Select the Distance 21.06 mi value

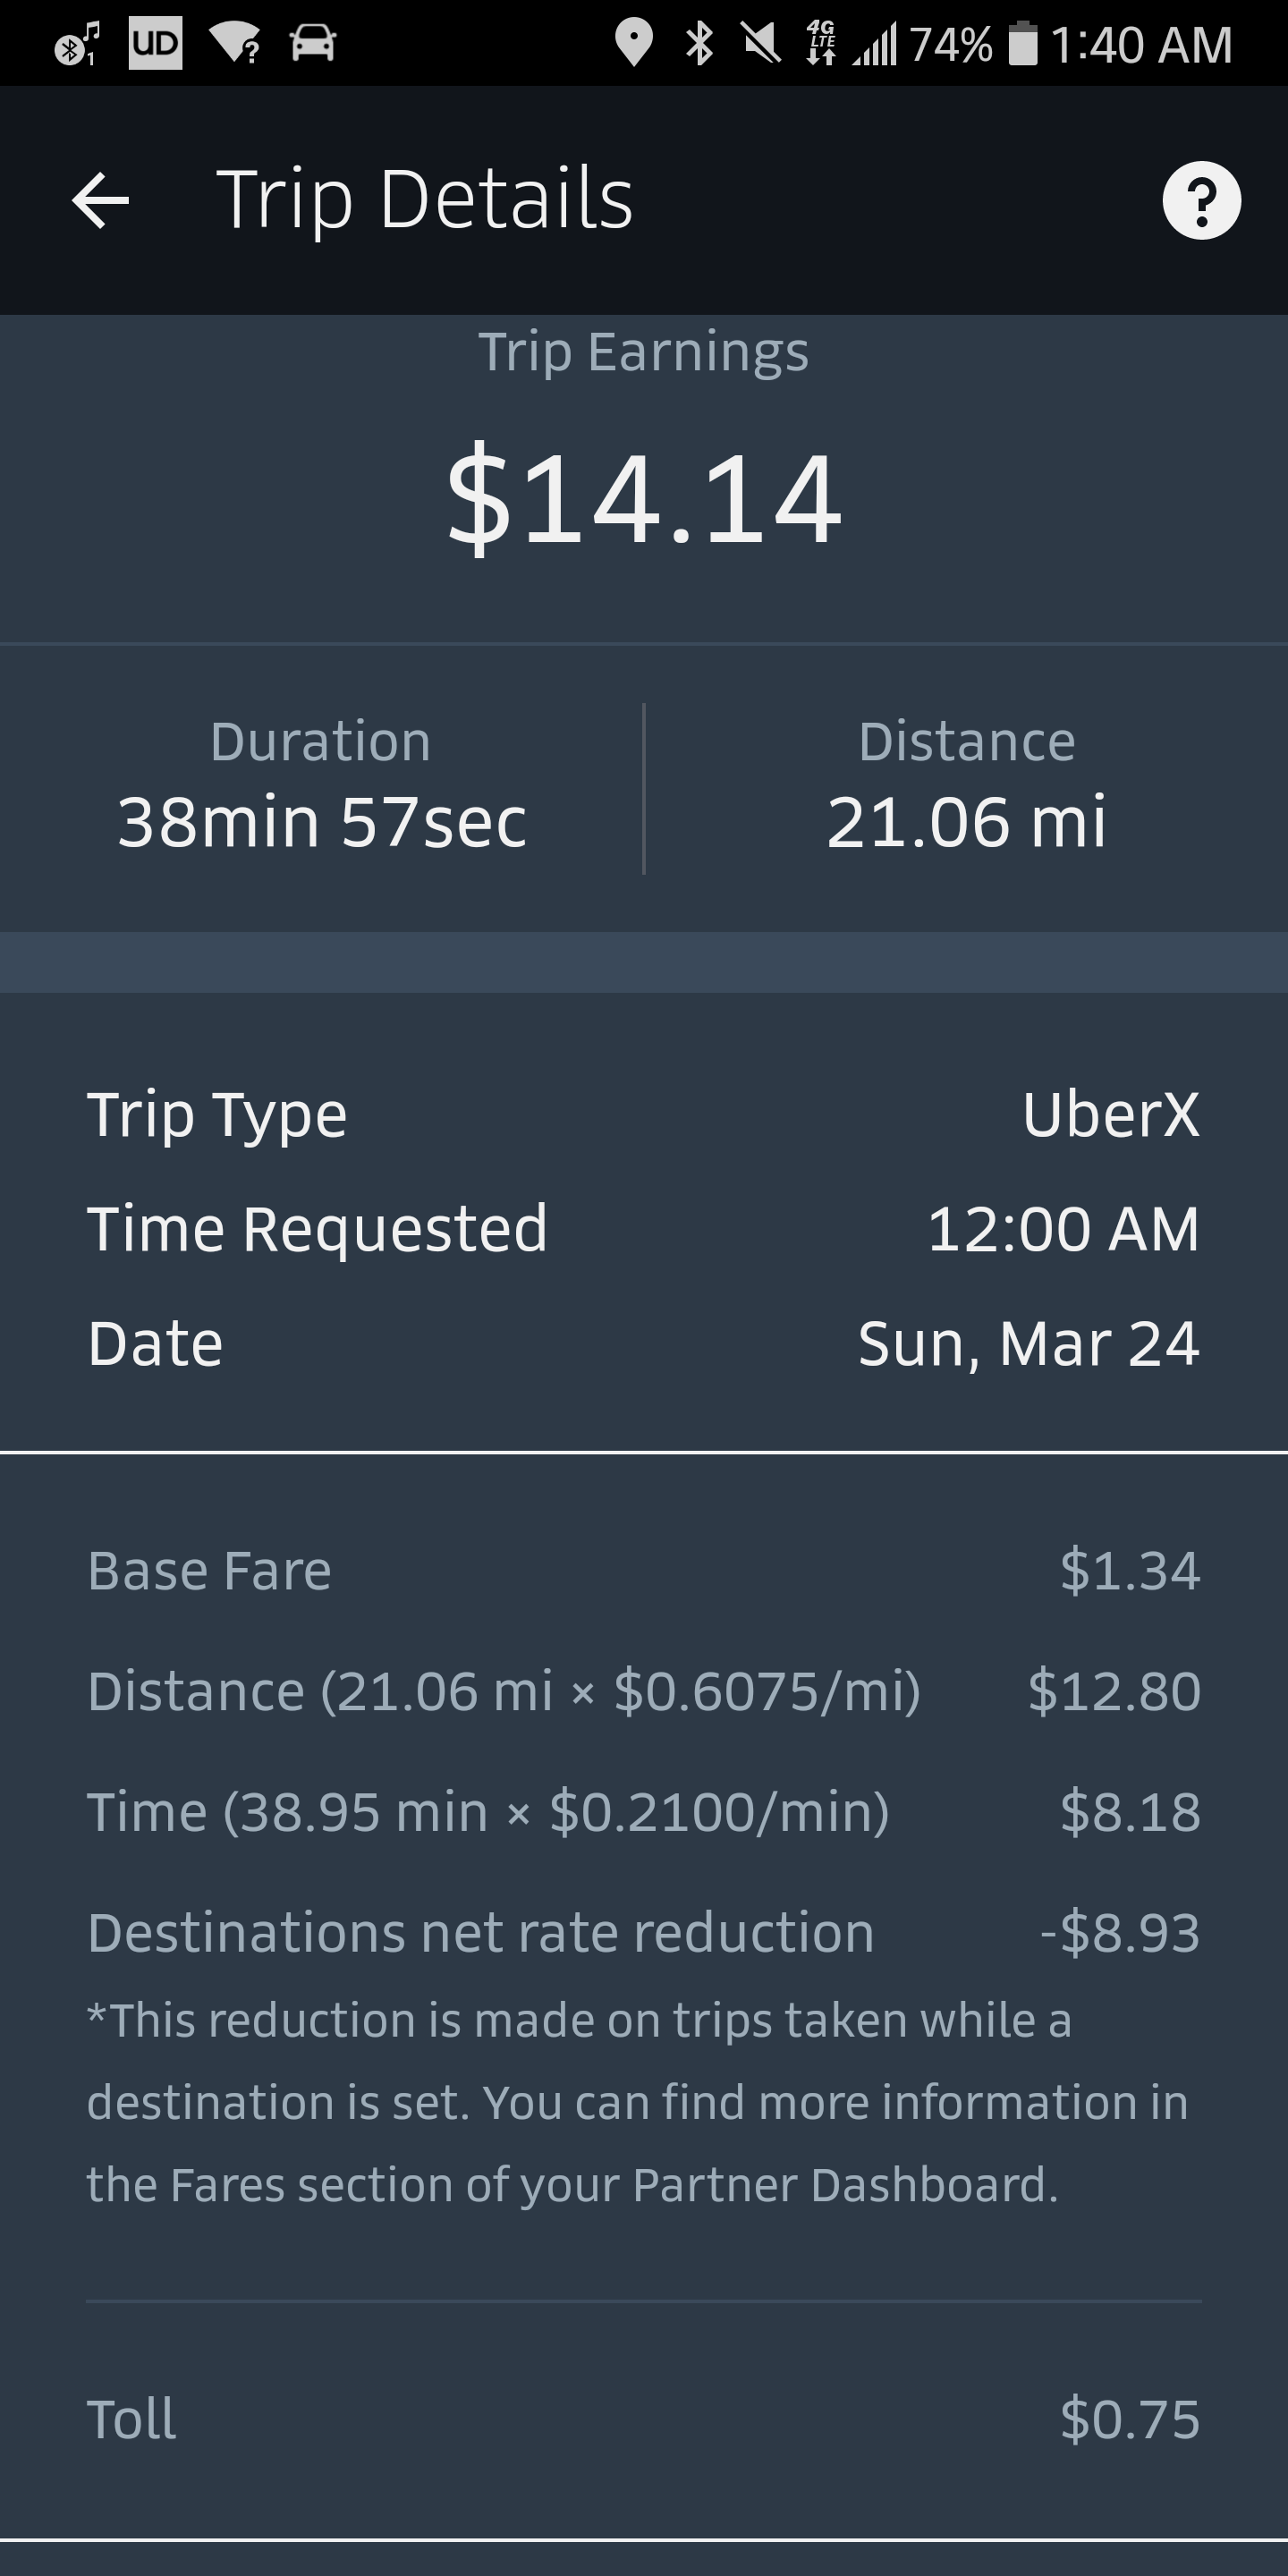pos(966,822)
